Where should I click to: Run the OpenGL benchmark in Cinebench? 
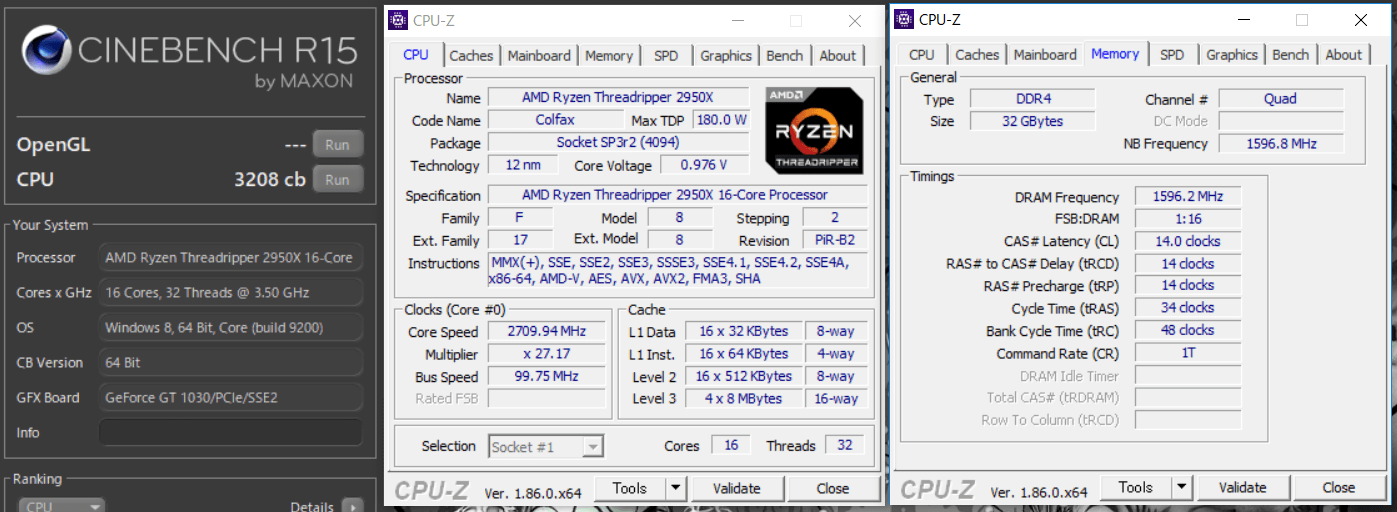337,144
